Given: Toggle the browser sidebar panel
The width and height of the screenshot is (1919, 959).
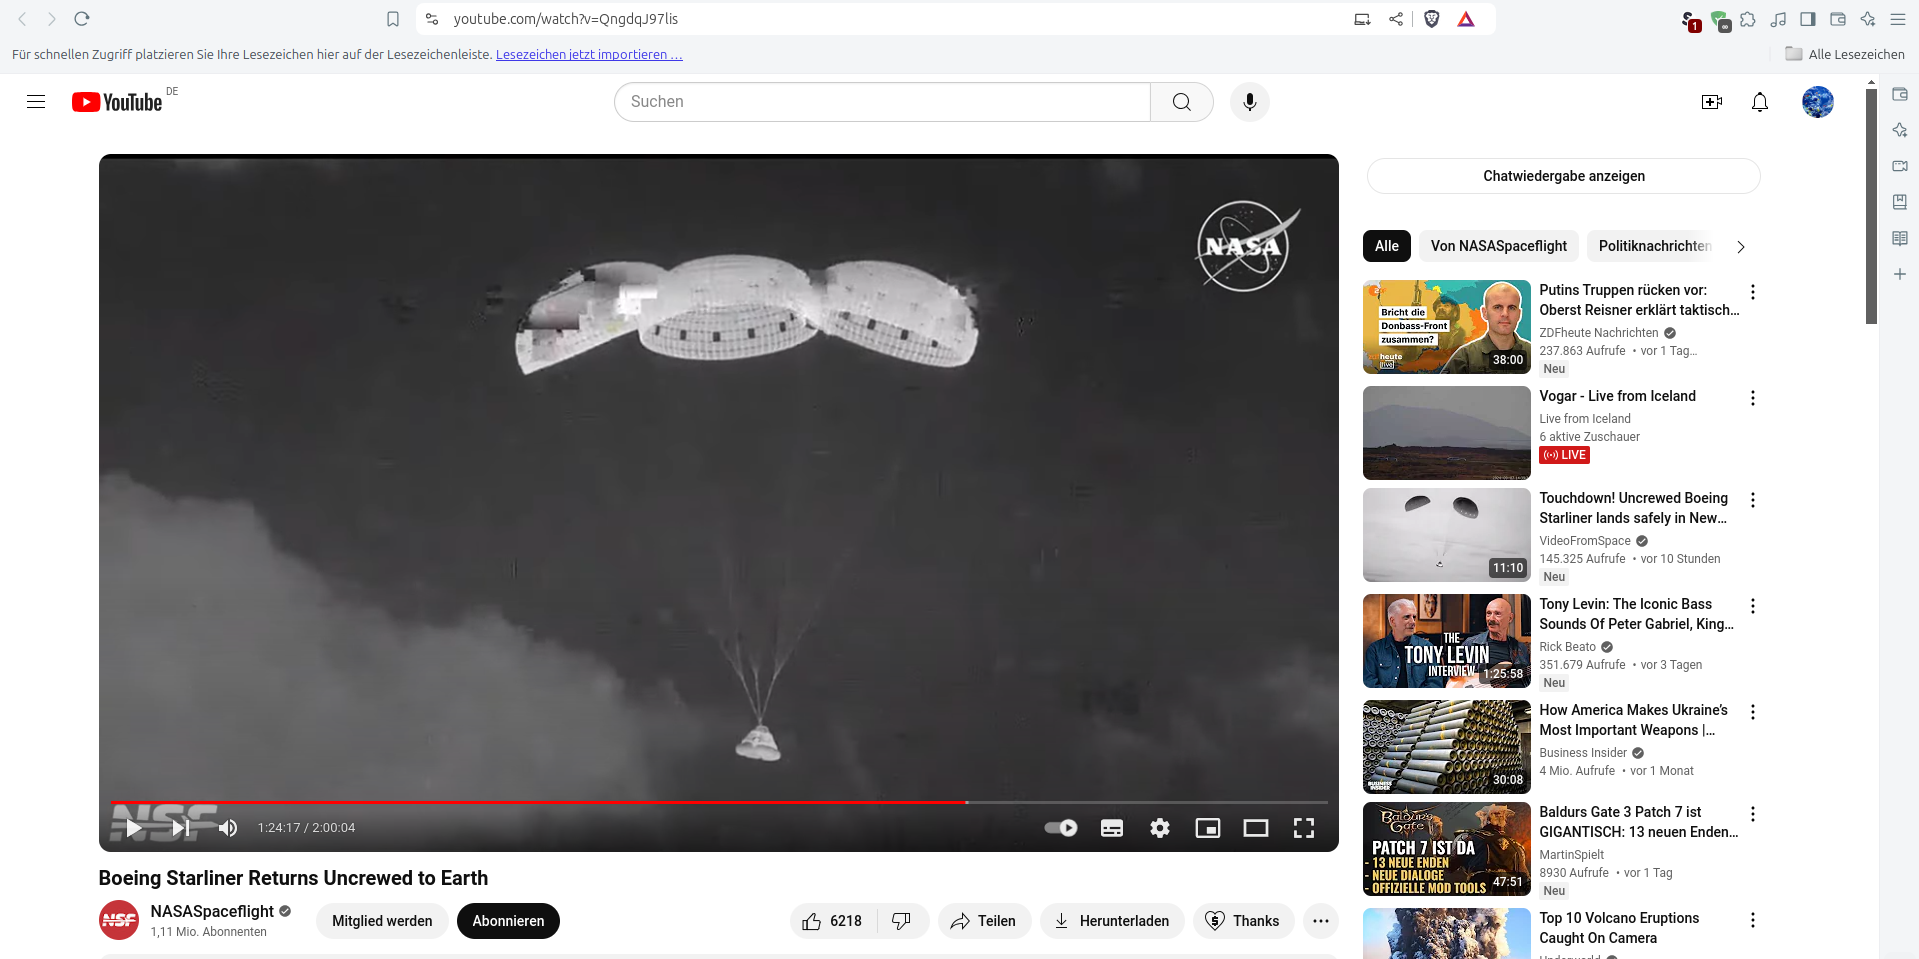Looking at the screenshot, I should (1808, 19).
